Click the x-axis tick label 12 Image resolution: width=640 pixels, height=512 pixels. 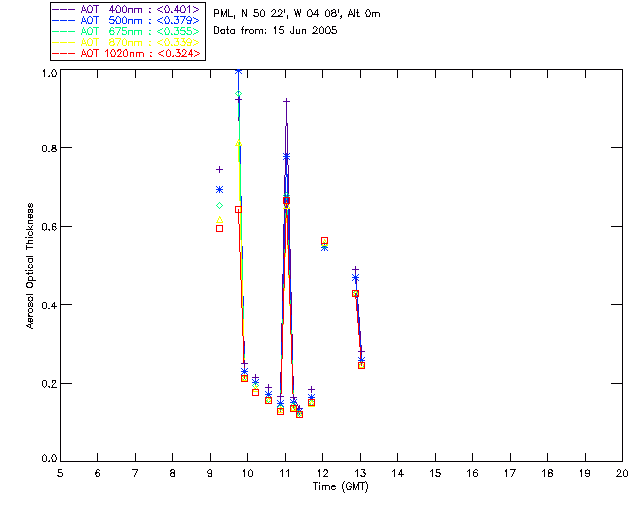point(322,473)
